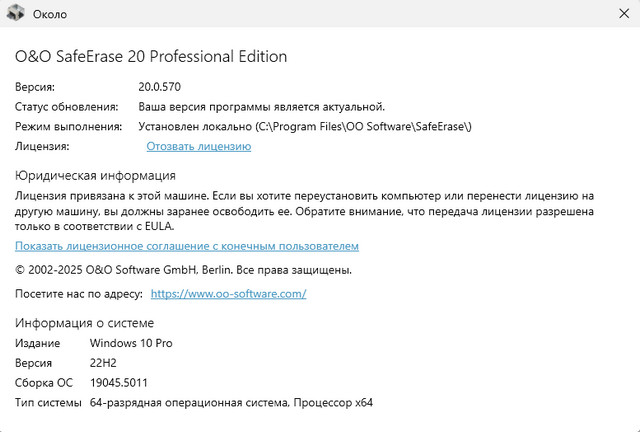Click the Информация о системе heading
The height and width of the screenshot is (432, 640).
pos(84,322)
